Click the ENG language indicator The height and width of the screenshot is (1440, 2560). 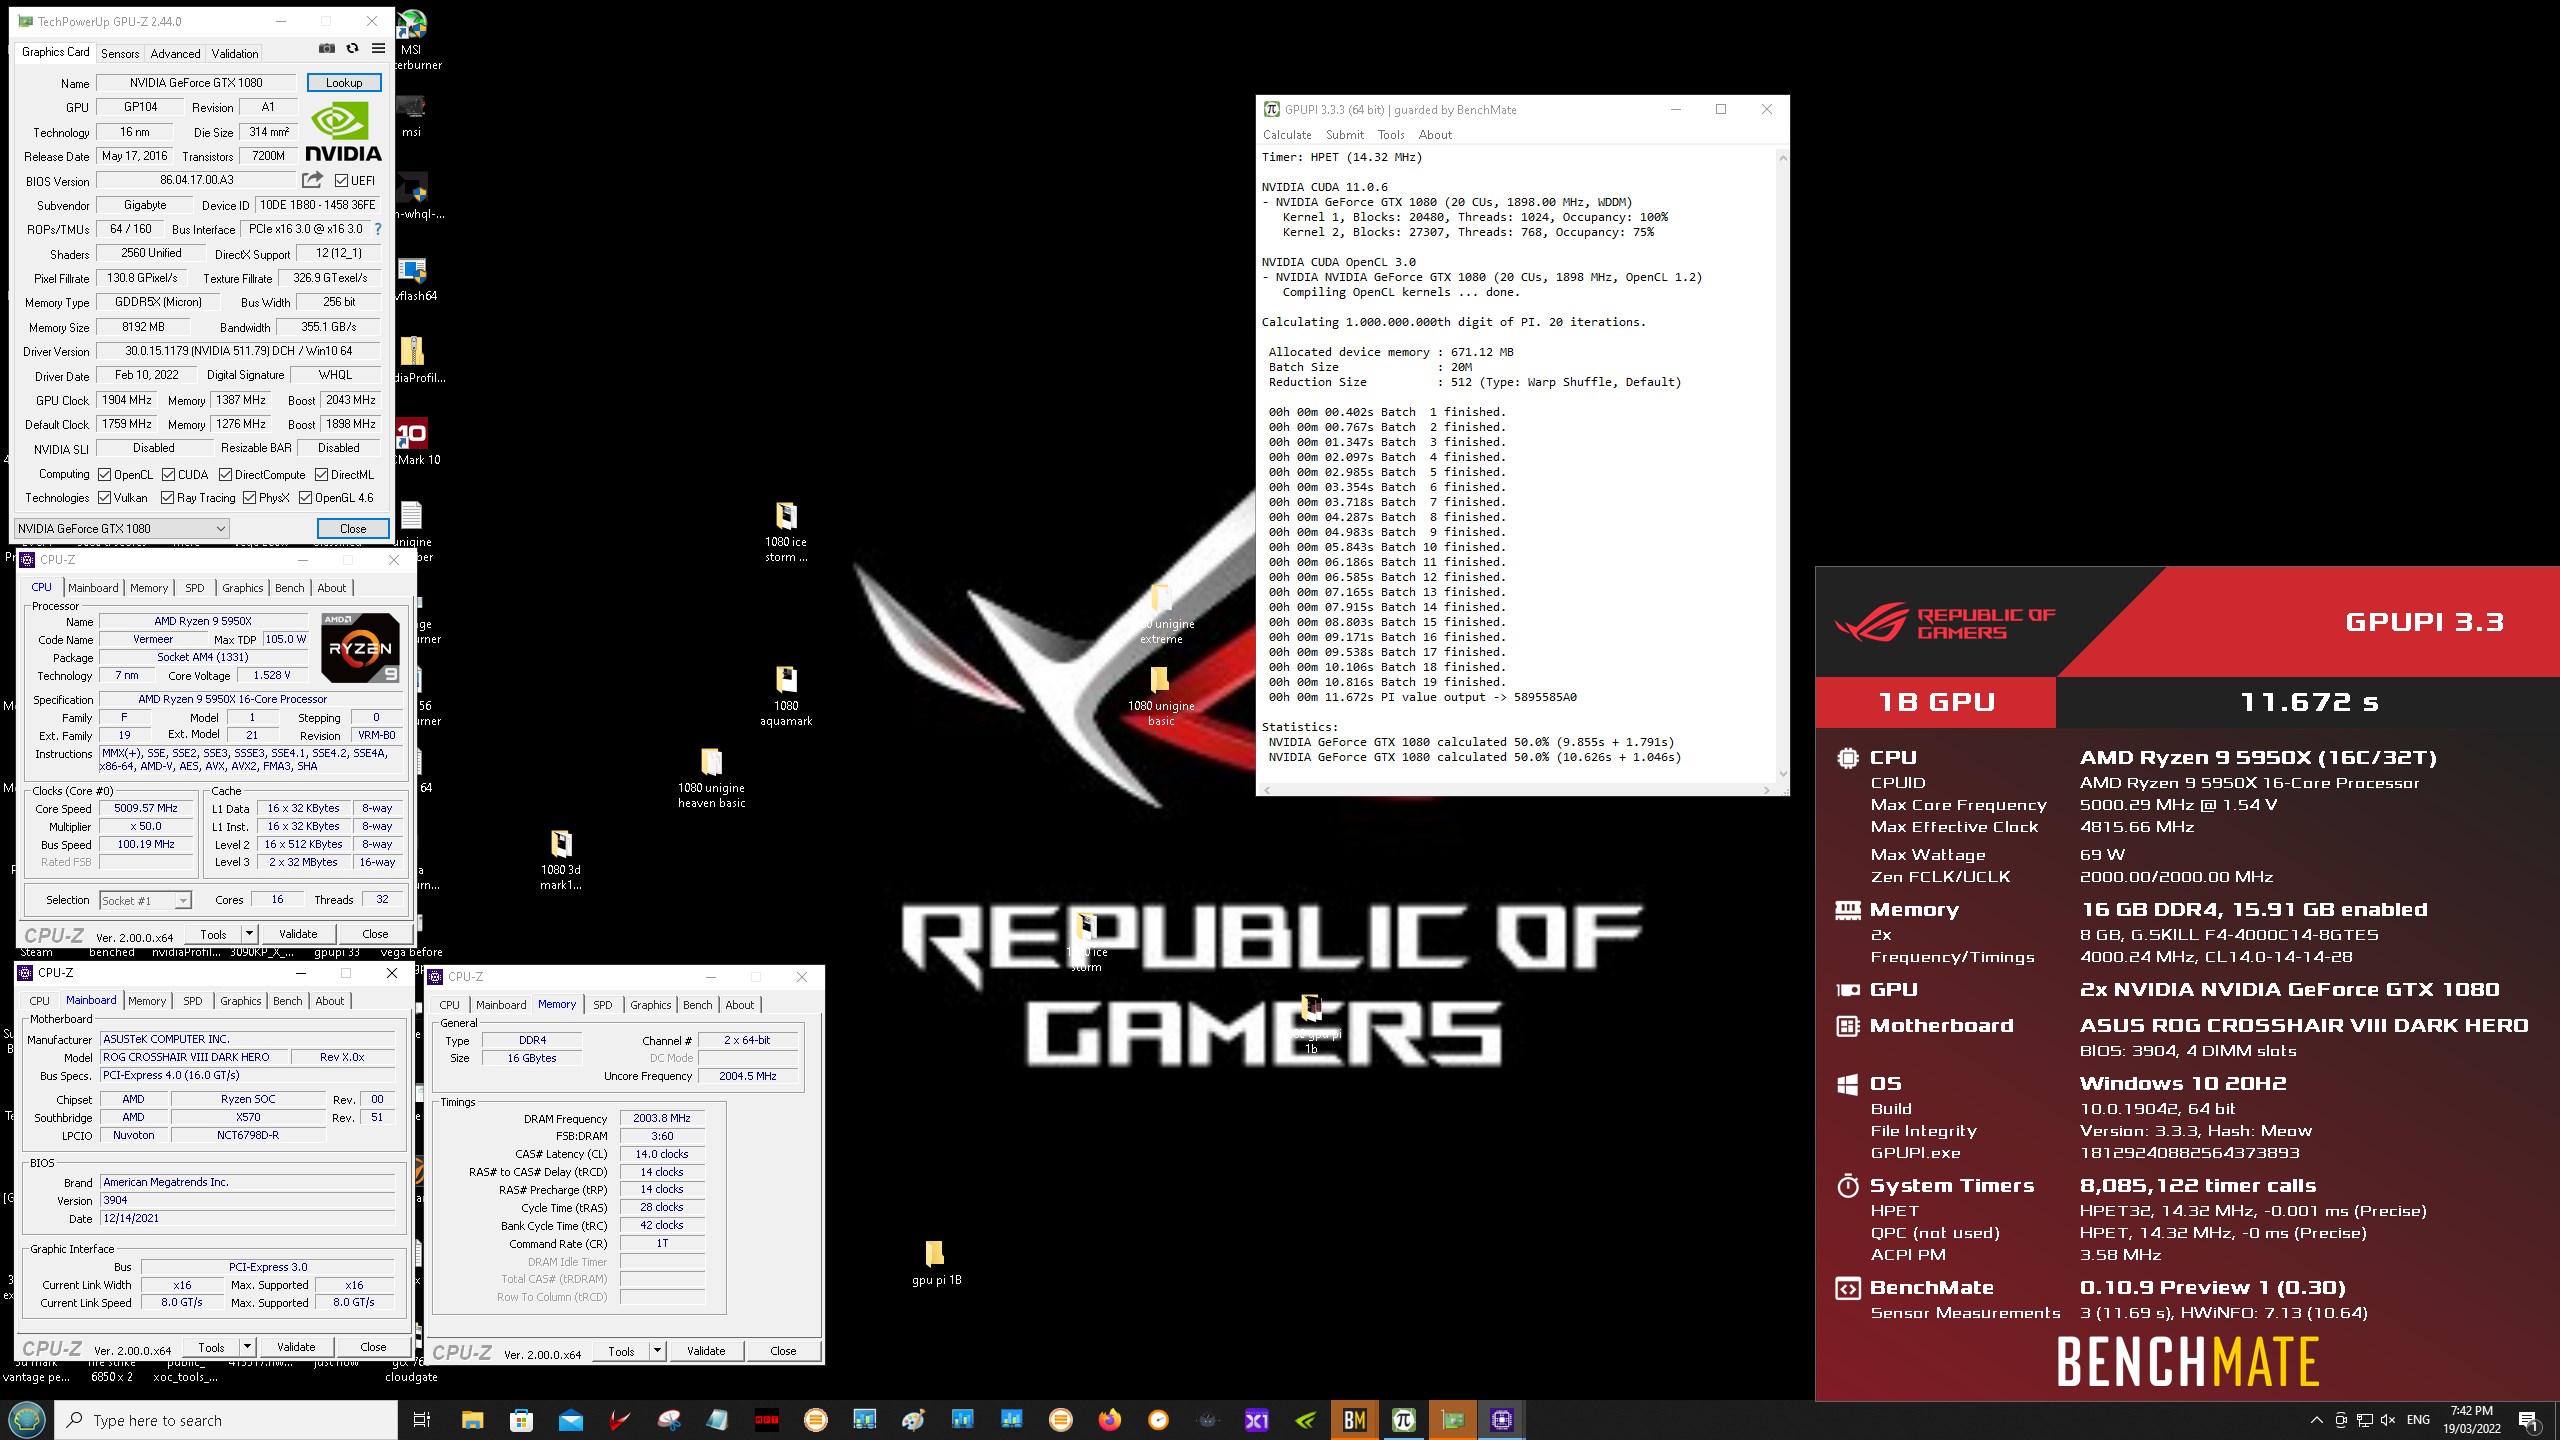(x=2418, y=1420)
